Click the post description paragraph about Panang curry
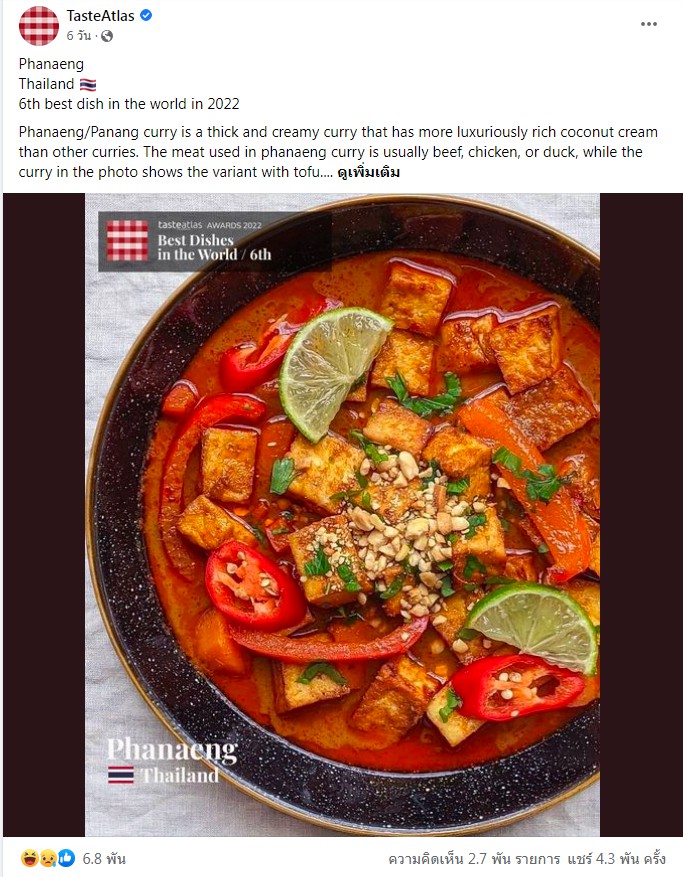The height and width of the screenshot is (877, 683). click(338, 152)
